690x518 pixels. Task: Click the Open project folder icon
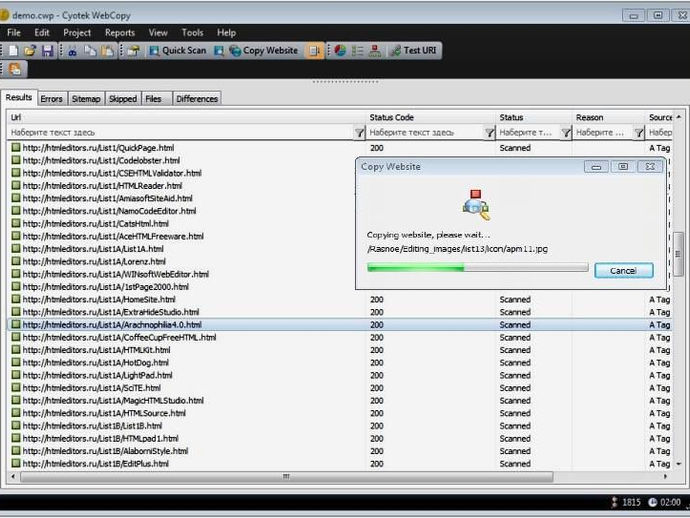30,51
